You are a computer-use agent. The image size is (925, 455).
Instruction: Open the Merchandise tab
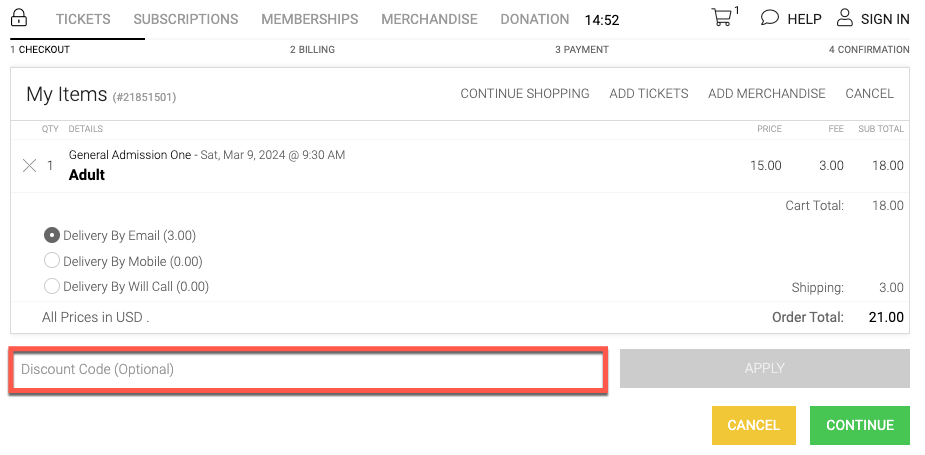[x=429, y=19]
